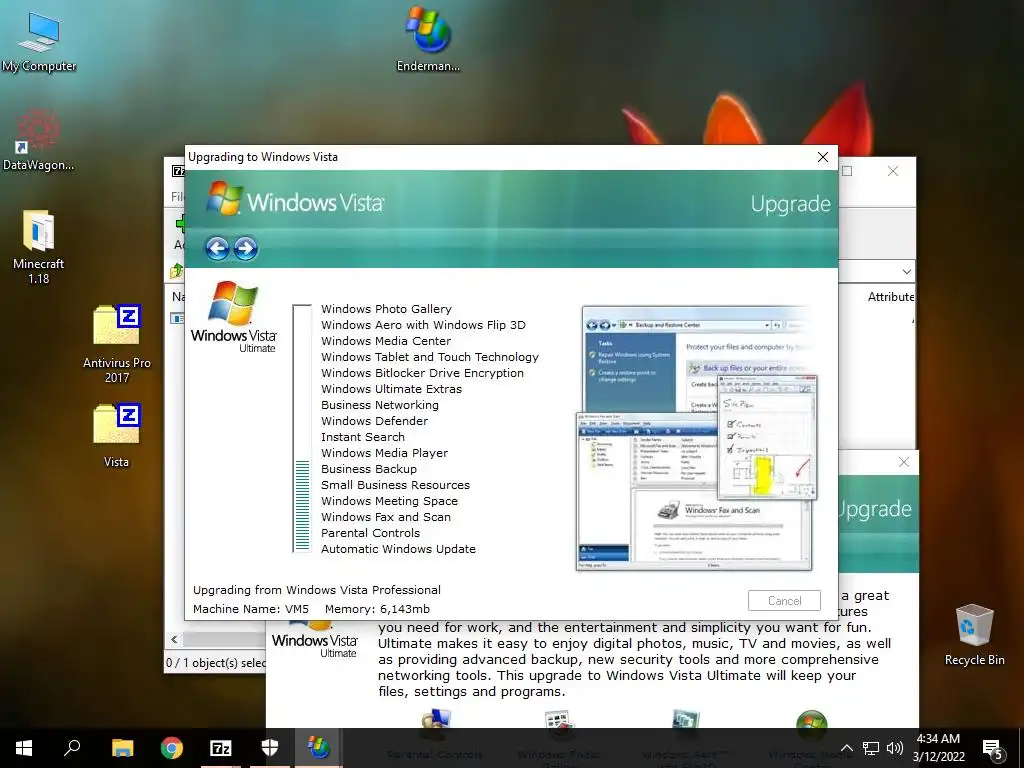The image size is (1024, 768).
Task: Select 'Instant Search' feature text
Action: tap(362, 437)
